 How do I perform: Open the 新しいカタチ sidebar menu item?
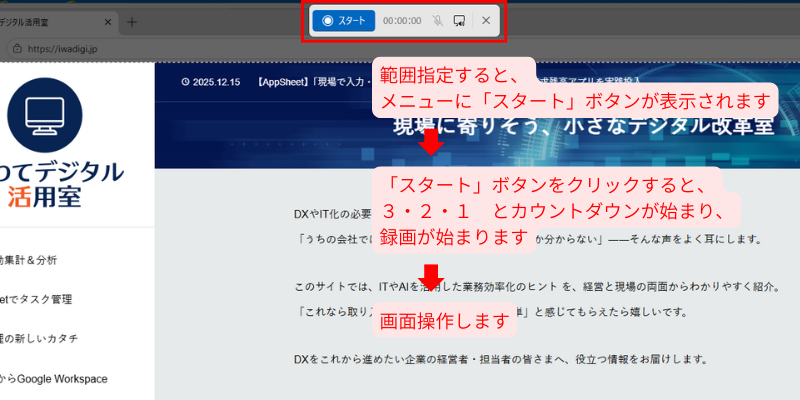(x=39, y=339)
